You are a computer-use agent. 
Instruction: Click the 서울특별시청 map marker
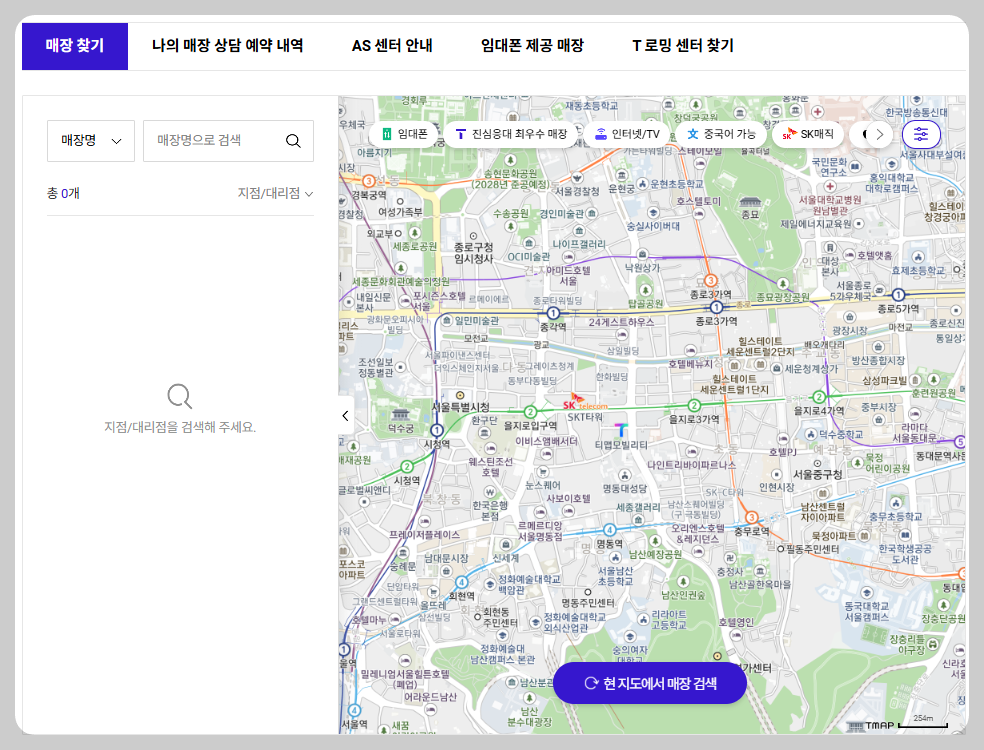click(x=460, y=395)
